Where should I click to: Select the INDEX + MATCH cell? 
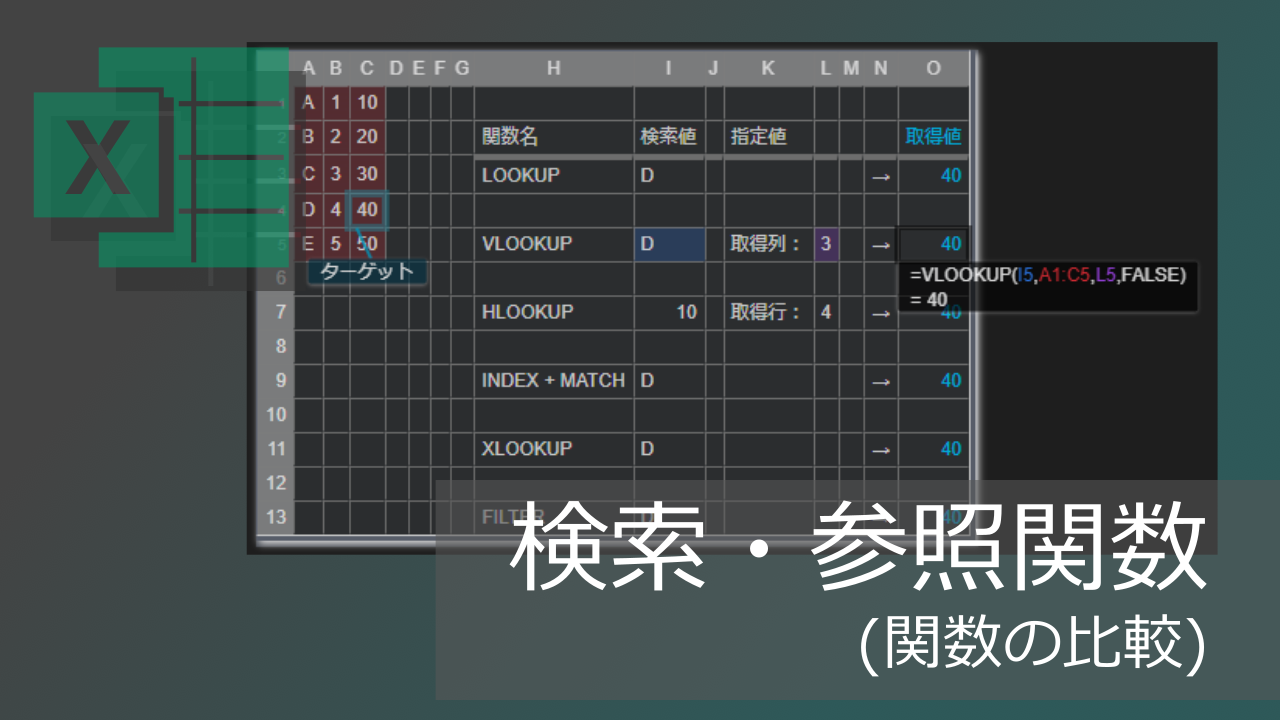coord(553,381)
